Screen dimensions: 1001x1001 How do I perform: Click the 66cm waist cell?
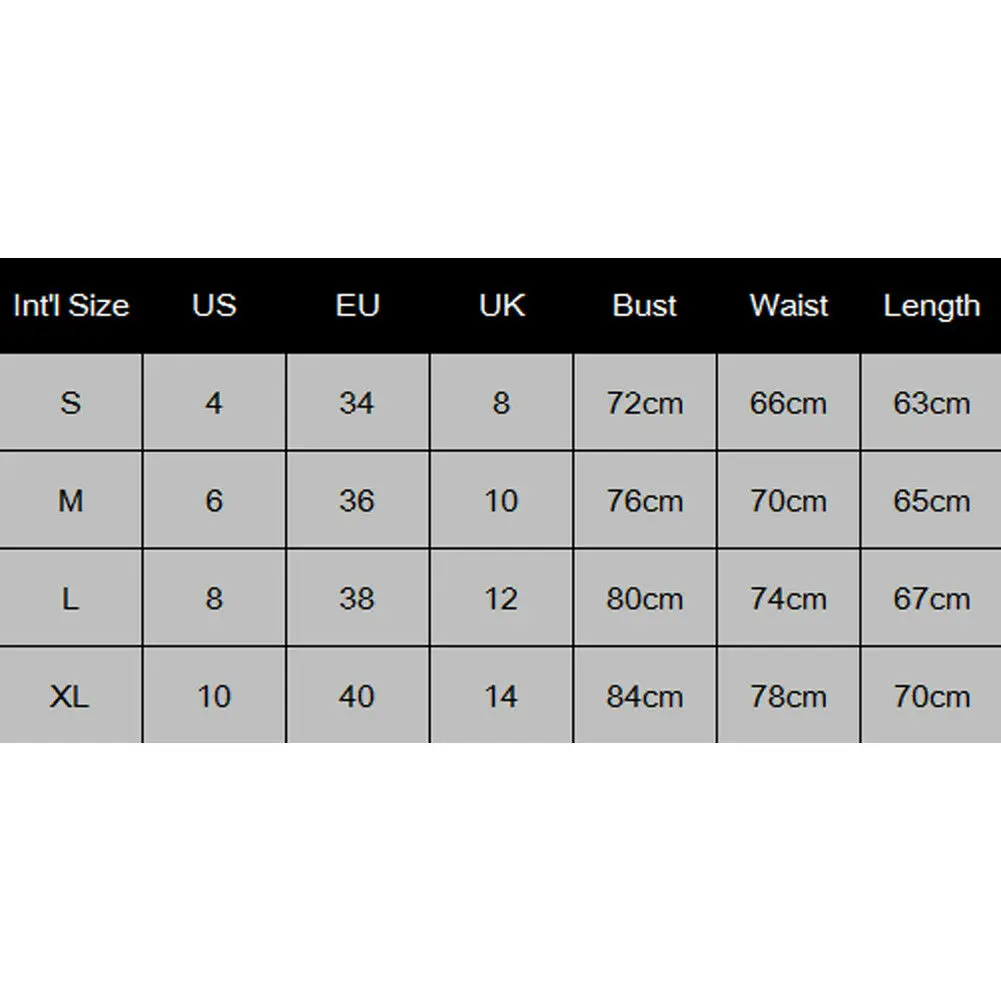pyautogui.click(x=788, y=403)
